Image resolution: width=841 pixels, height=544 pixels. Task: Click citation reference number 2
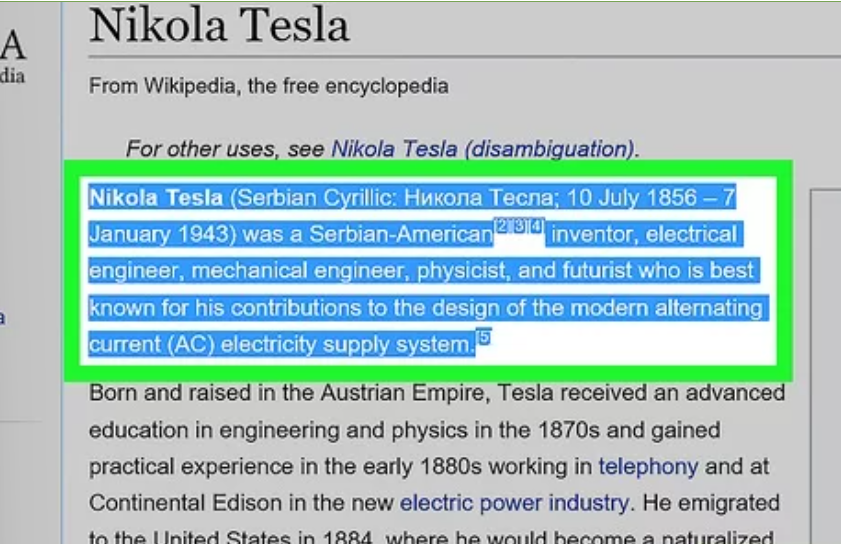tap(502, 227)
